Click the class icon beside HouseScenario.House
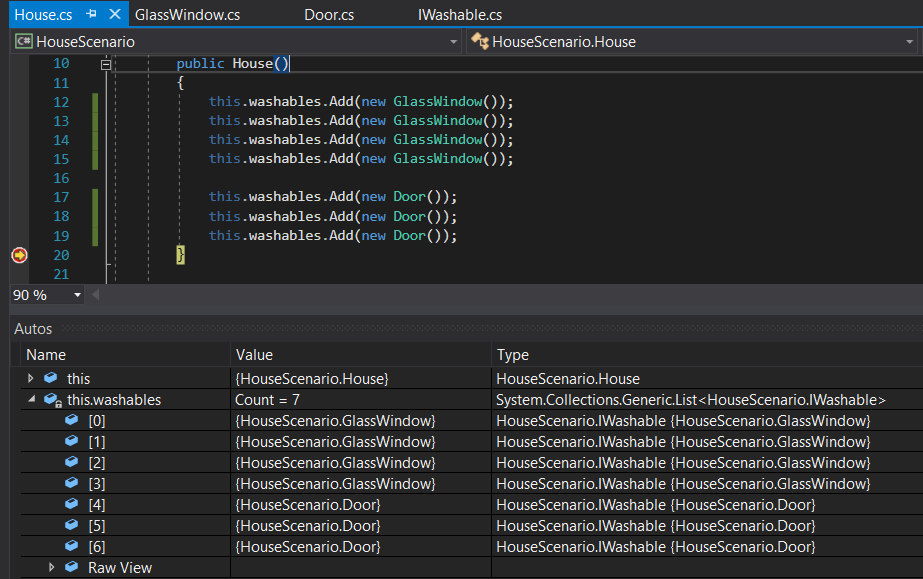 480,41
